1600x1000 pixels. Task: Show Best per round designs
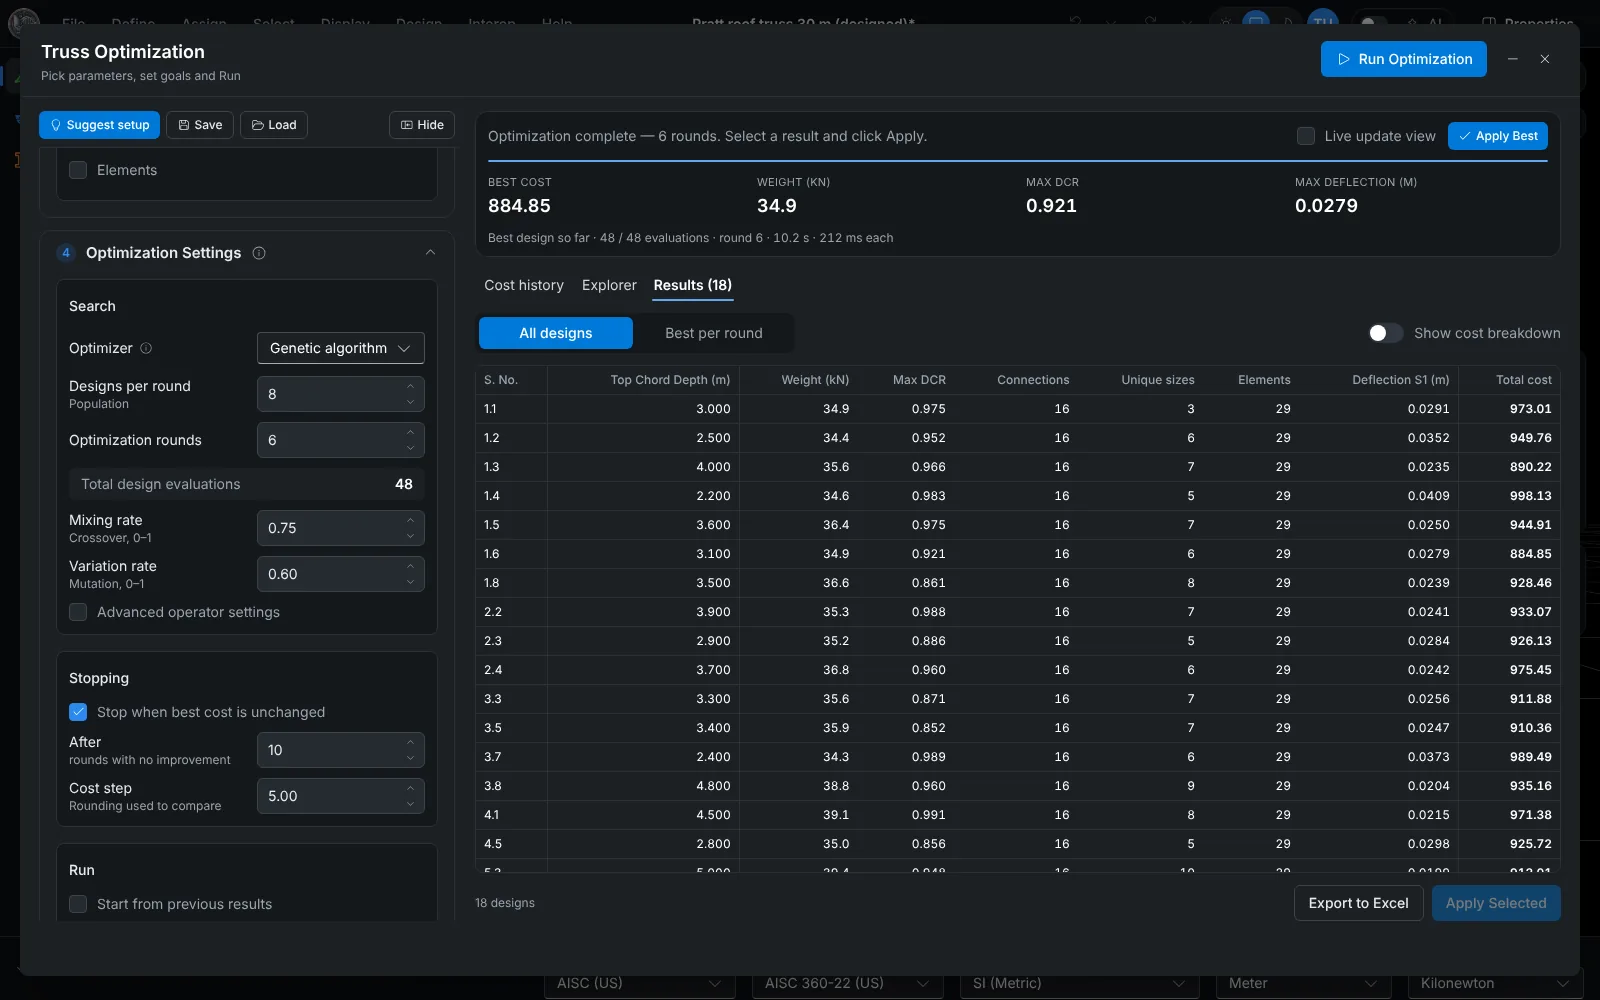(714, 333)
